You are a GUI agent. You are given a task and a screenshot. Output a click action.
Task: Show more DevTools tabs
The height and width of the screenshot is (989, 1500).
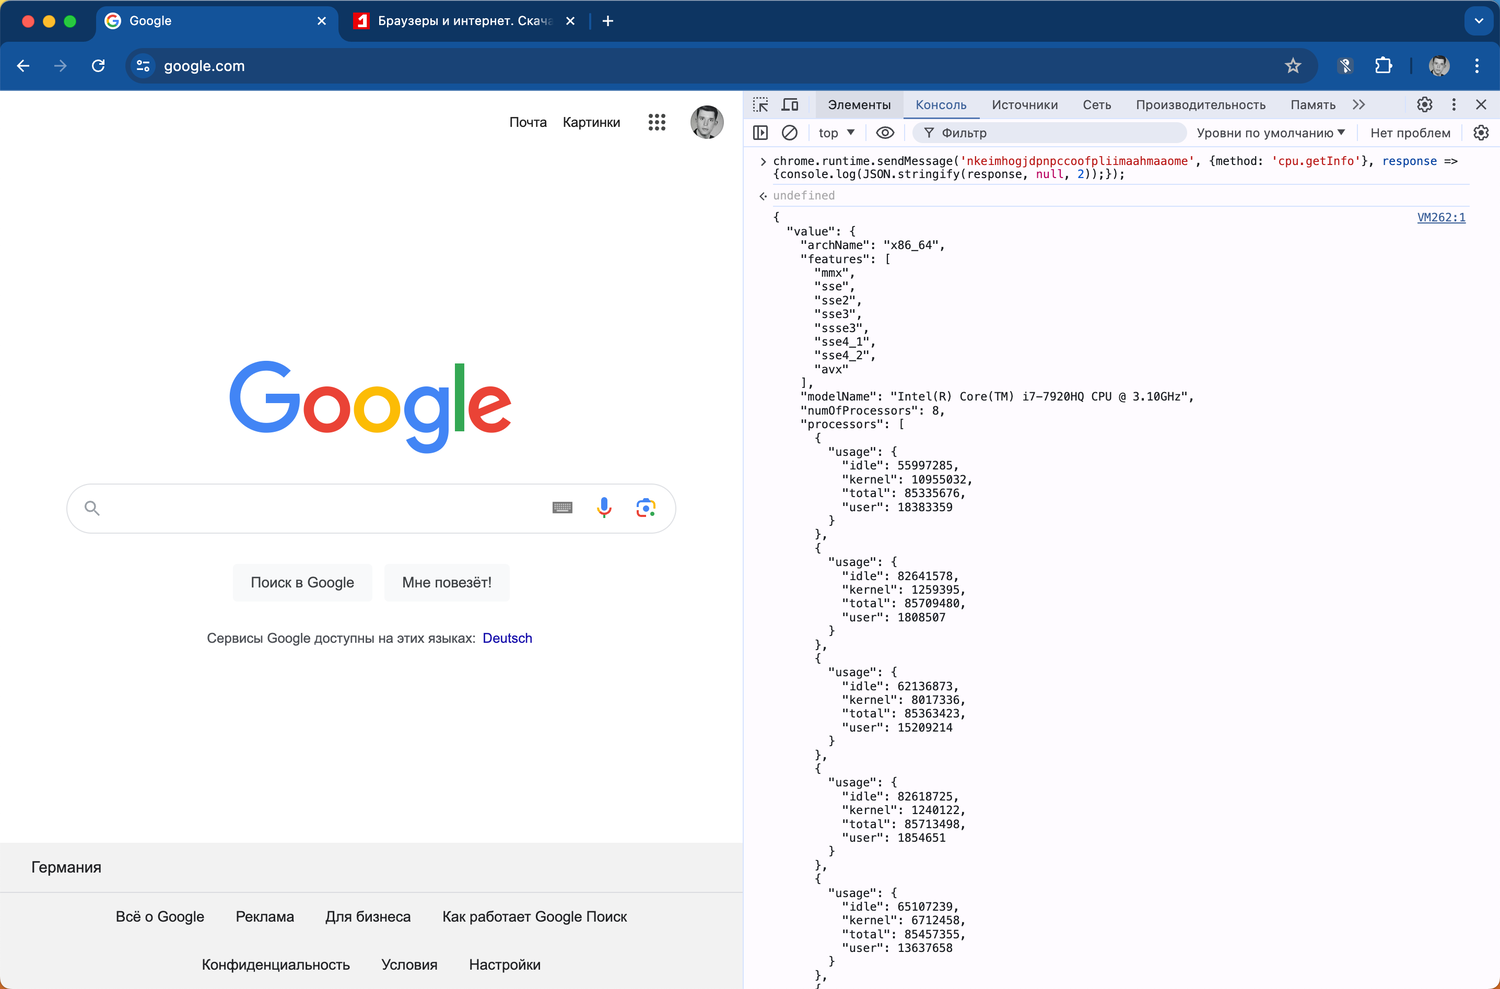click(1358, 105)
